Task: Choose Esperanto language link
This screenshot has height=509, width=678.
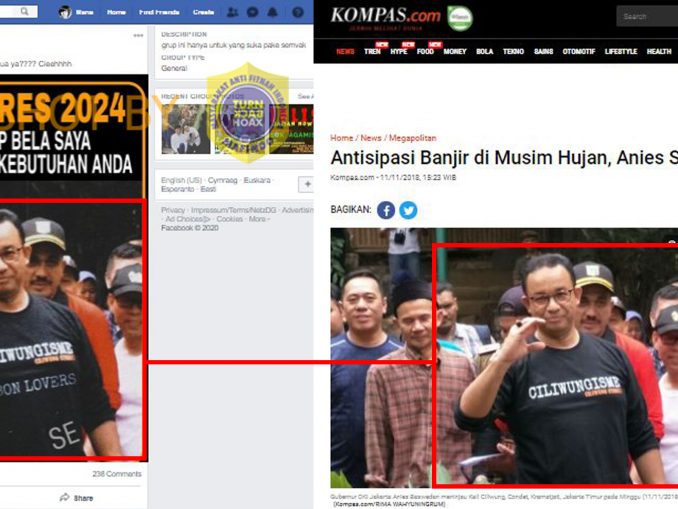Action: coord(178,189)
